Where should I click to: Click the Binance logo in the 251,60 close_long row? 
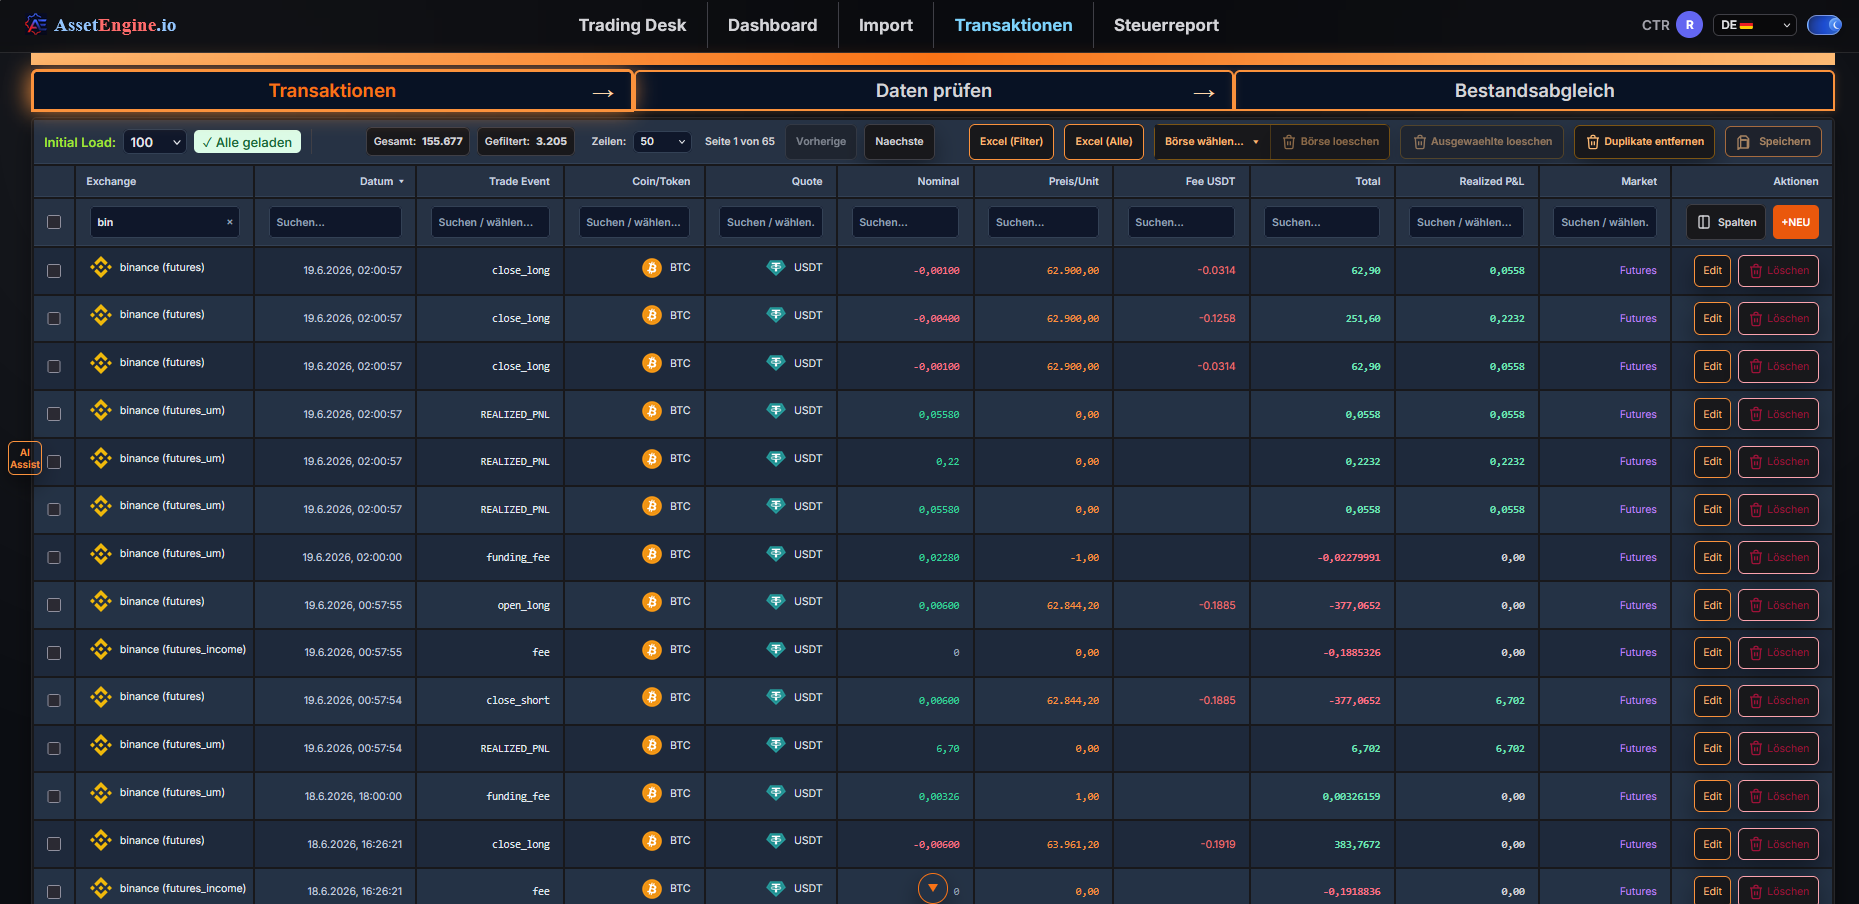[100, 315]
